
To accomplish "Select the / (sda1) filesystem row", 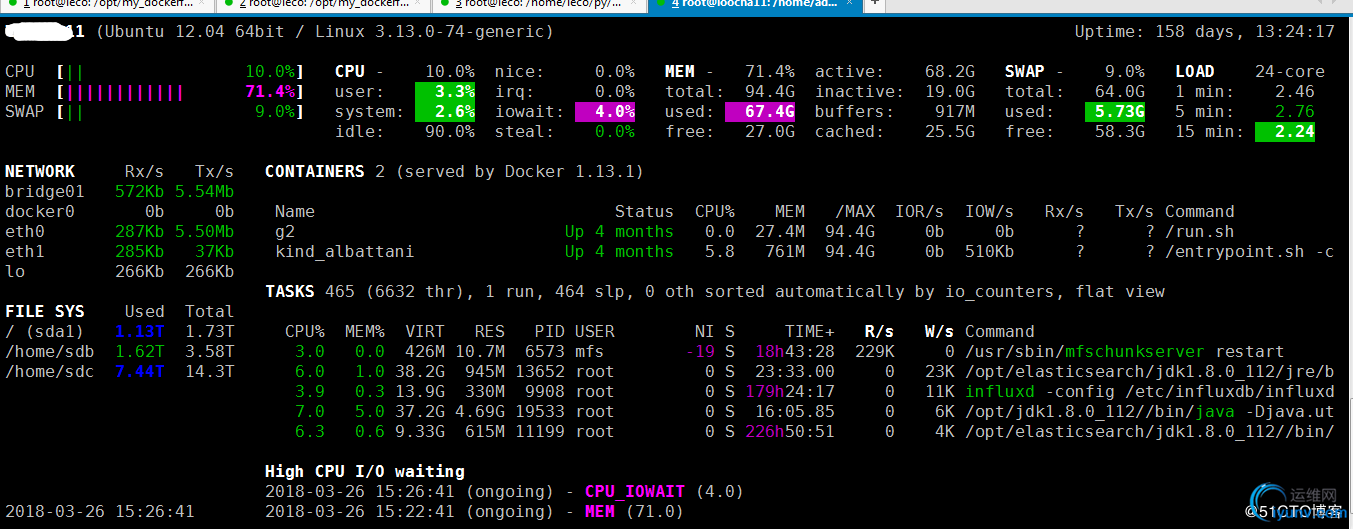I will click(x=120, y=332).
